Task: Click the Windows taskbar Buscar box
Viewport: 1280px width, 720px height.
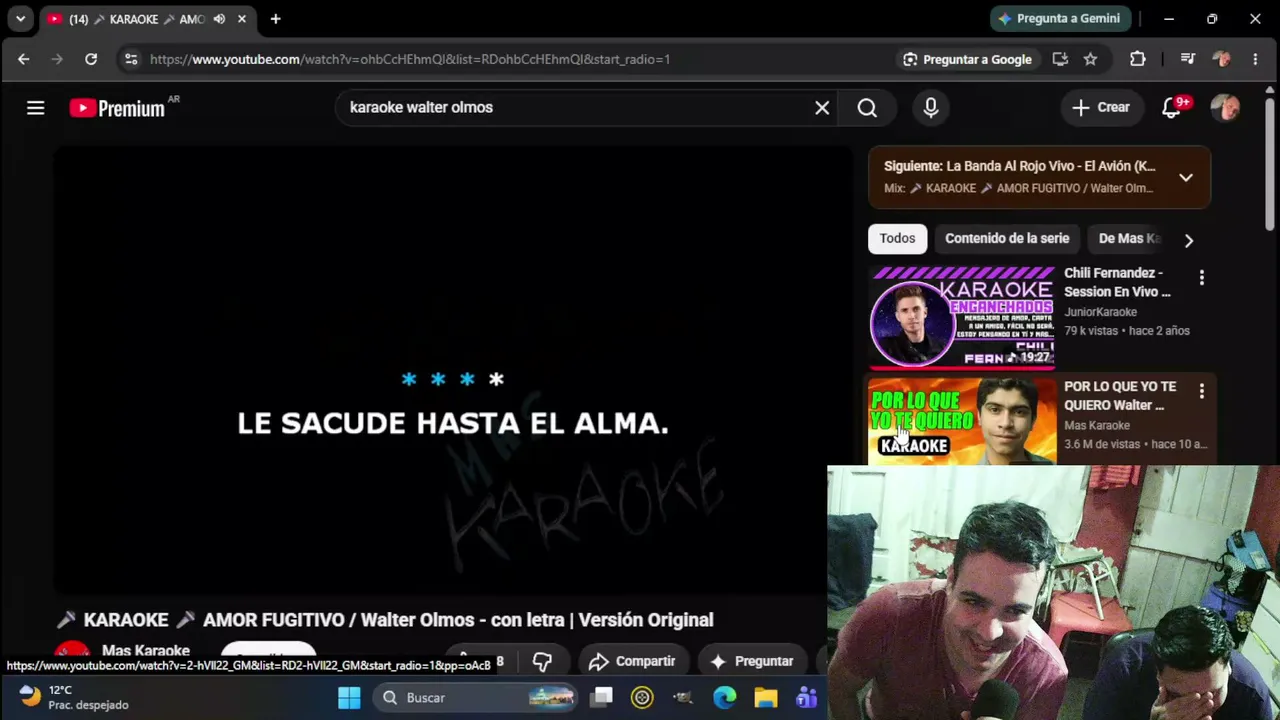Action: point(475,697)
